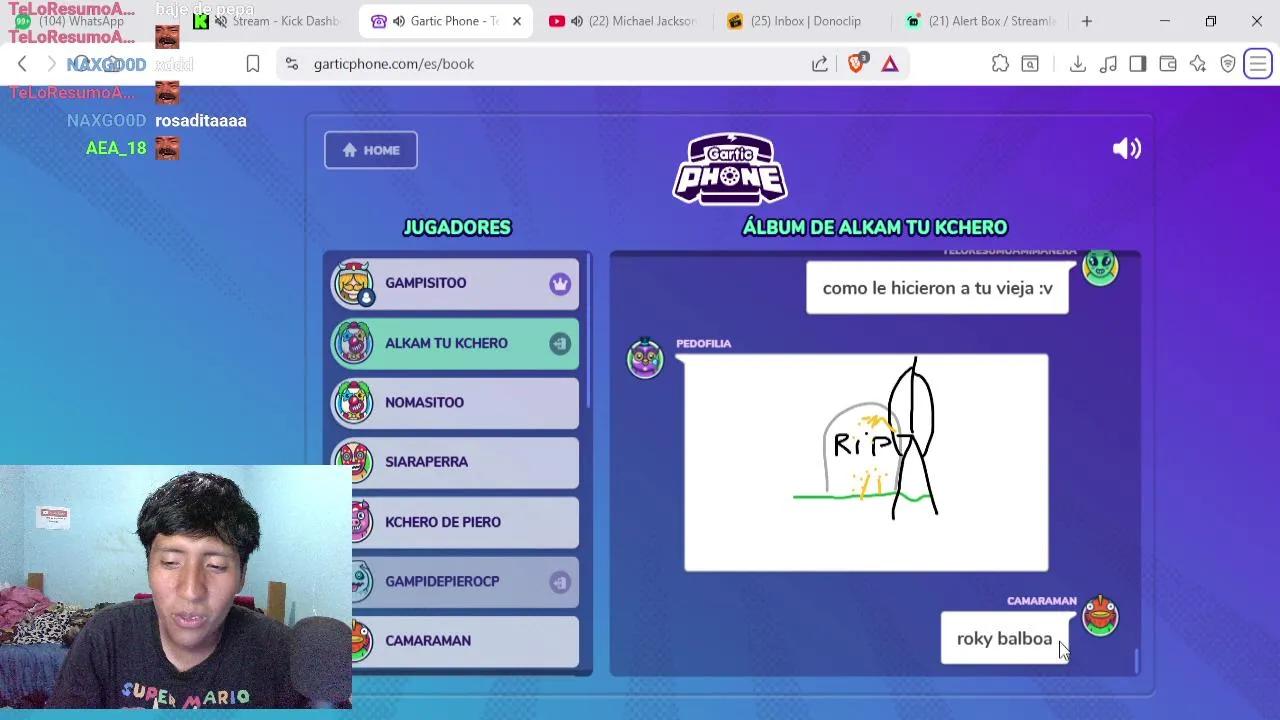1280x720 pixels.
Task: Click NOMASITOO's clown avatar
Action: pos(354,402)
